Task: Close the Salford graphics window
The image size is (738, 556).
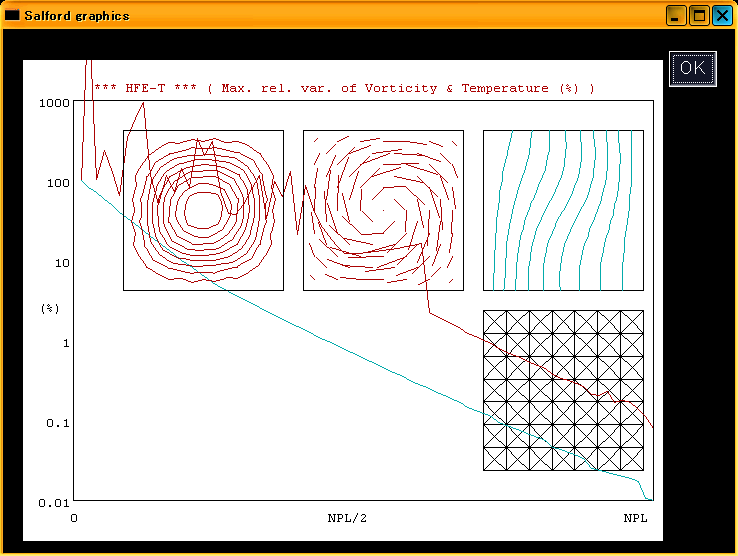Action: [x=722, y=16]
